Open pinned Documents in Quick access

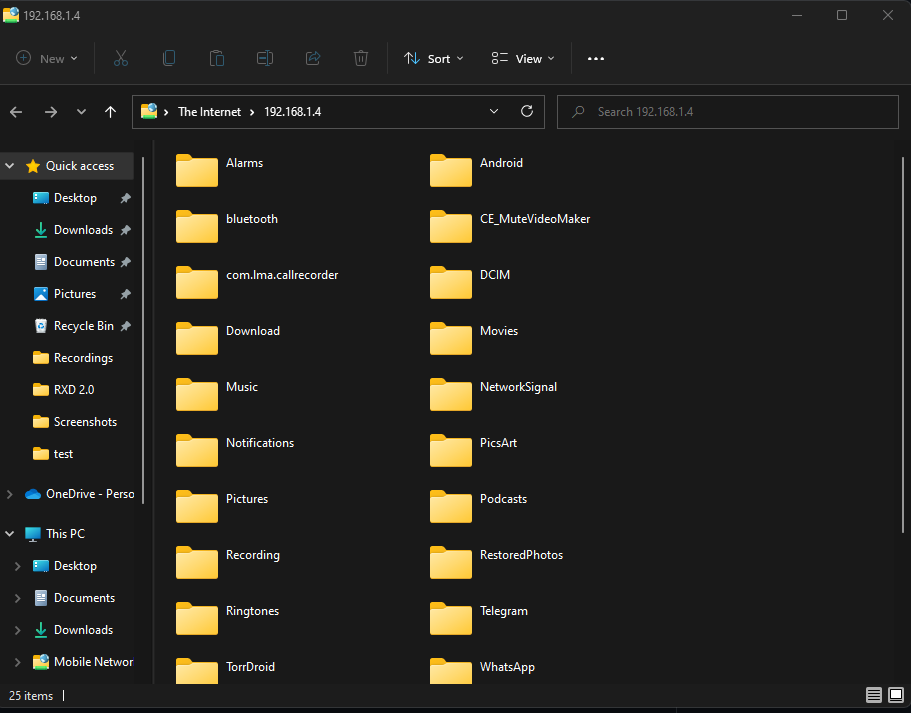[x=74, y=262]
